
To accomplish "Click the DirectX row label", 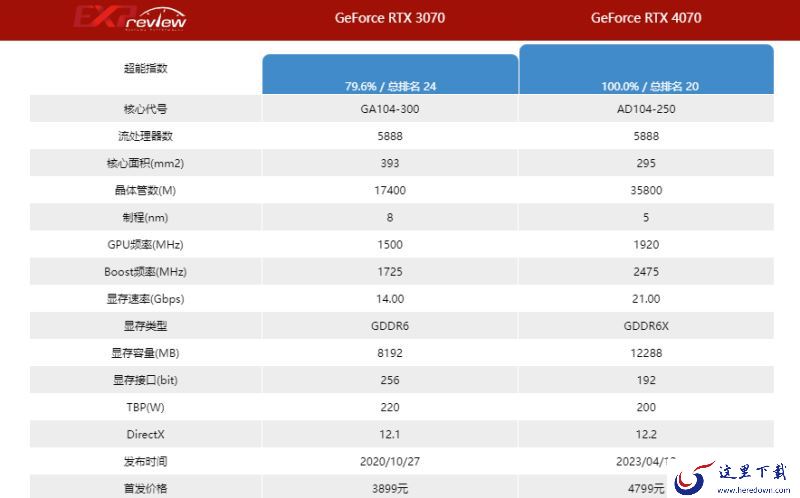I will tap(145, 434).
